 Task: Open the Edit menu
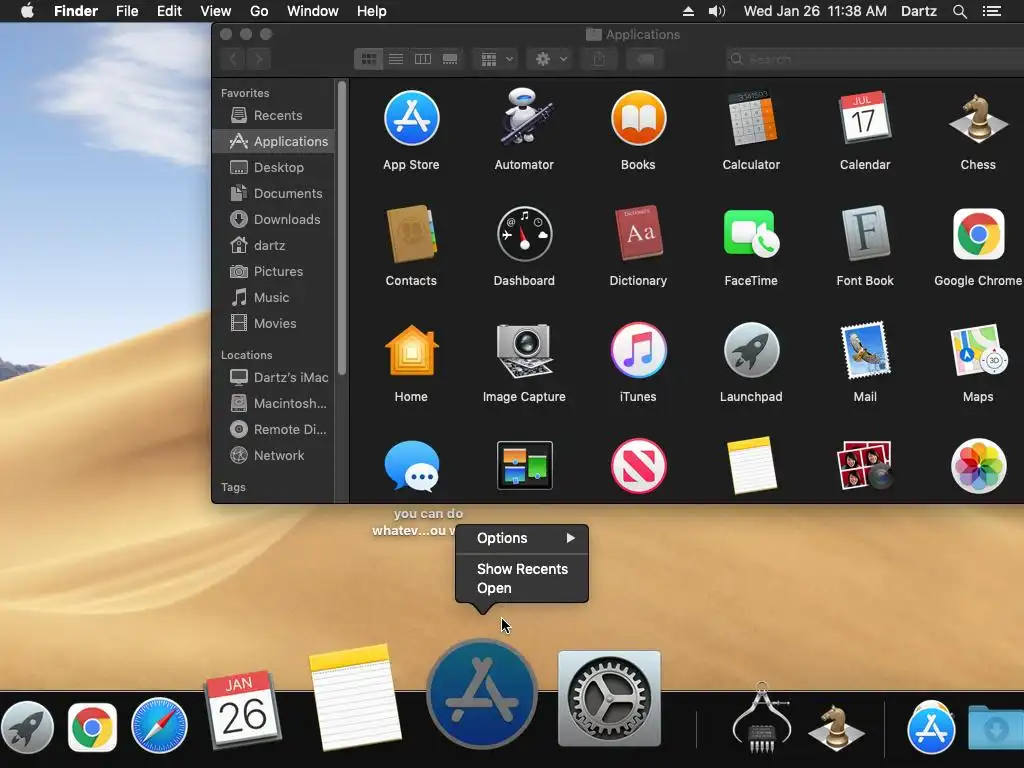169,11
